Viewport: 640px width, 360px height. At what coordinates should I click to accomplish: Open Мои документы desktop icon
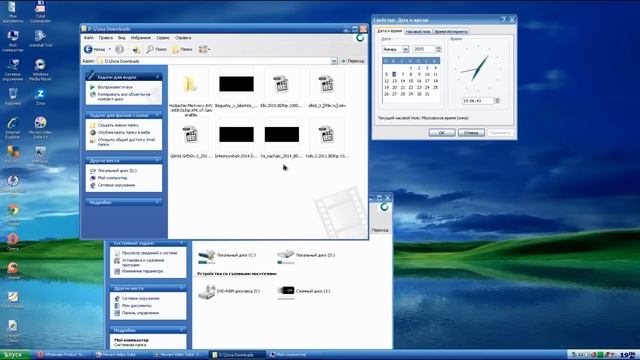[x=13, y=12]
